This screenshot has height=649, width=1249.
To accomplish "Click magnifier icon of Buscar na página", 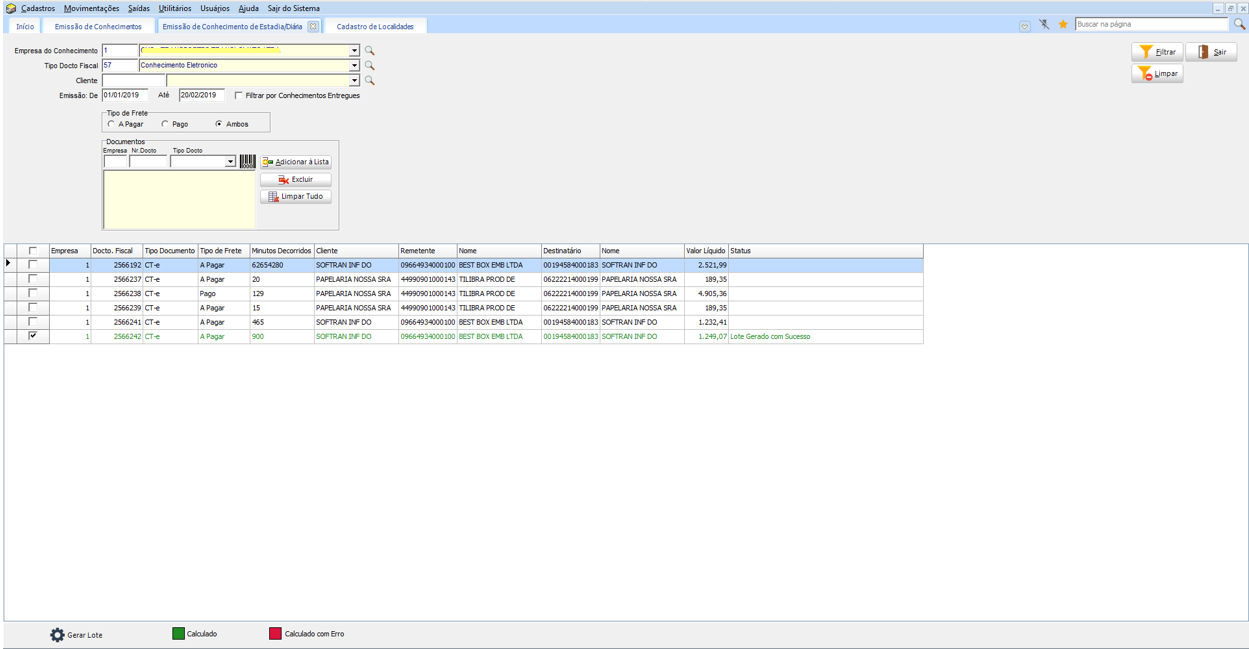I will pos(1240,25).
